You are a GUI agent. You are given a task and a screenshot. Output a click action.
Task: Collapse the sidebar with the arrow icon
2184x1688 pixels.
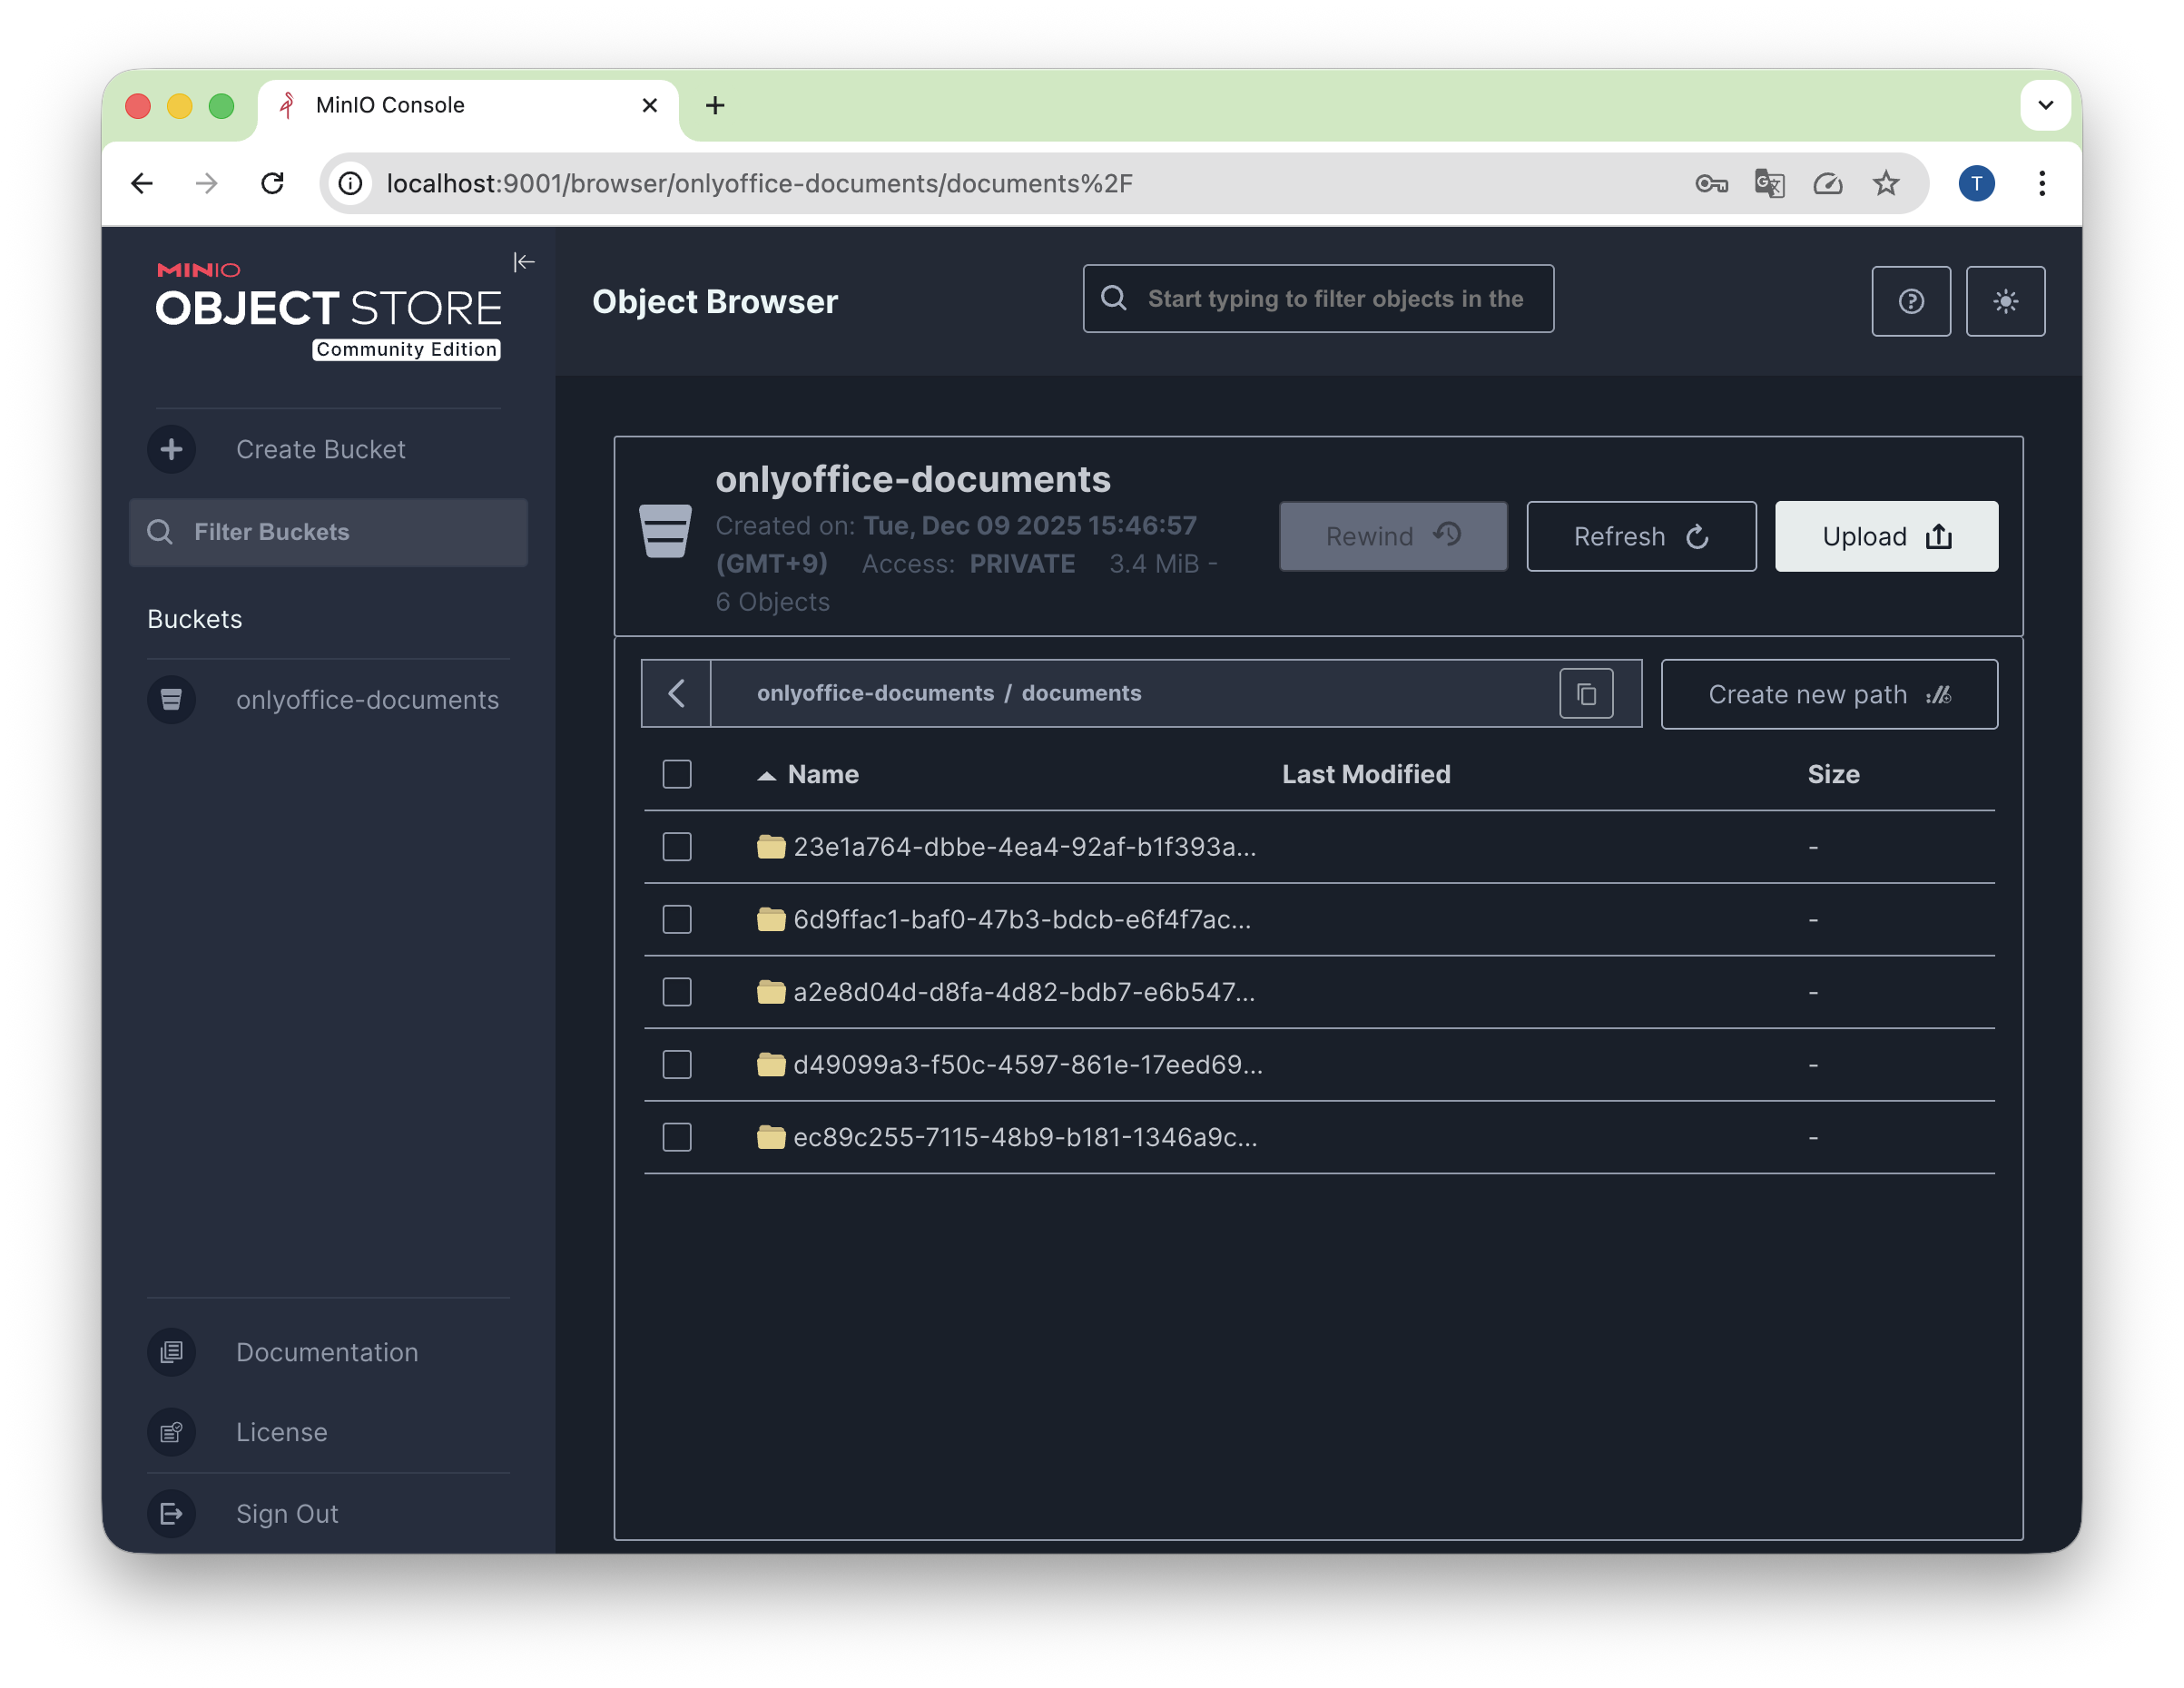point(523,262)
